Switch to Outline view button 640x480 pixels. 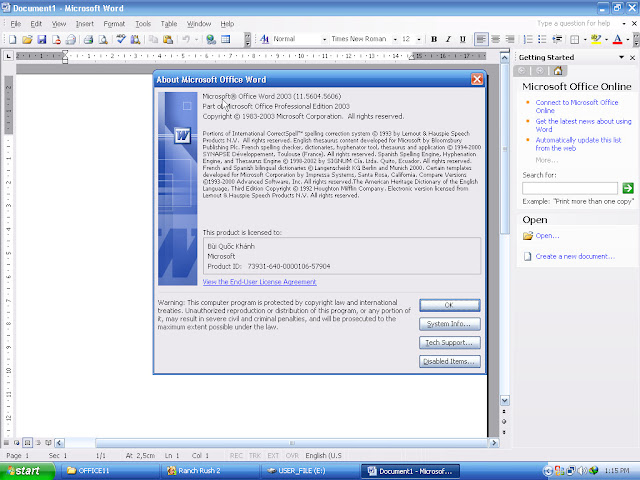[x=38, y=442]
